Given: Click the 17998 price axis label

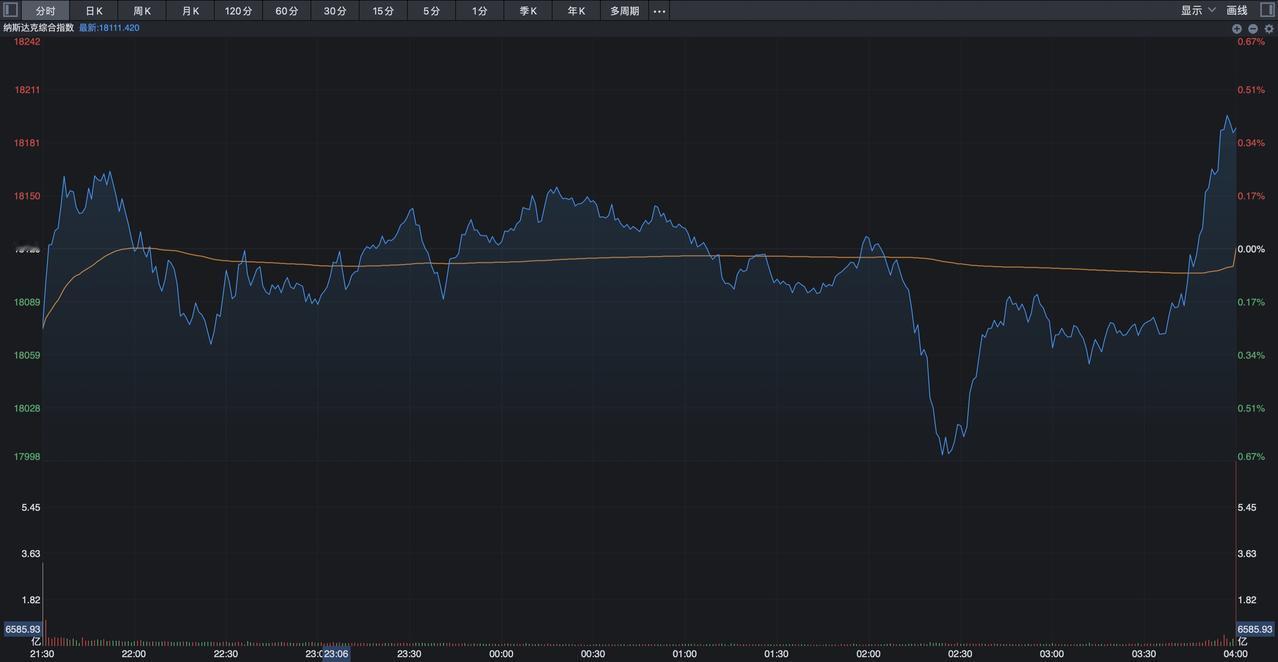Looking at the screenshot, I should (28, 457).
